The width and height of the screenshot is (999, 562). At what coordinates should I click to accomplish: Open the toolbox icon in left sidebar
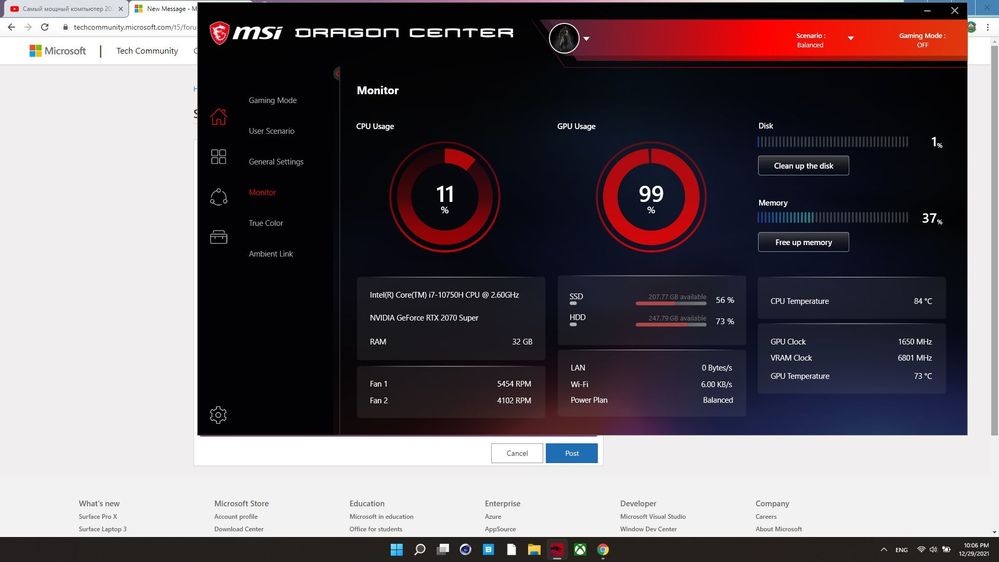(219, 237)
